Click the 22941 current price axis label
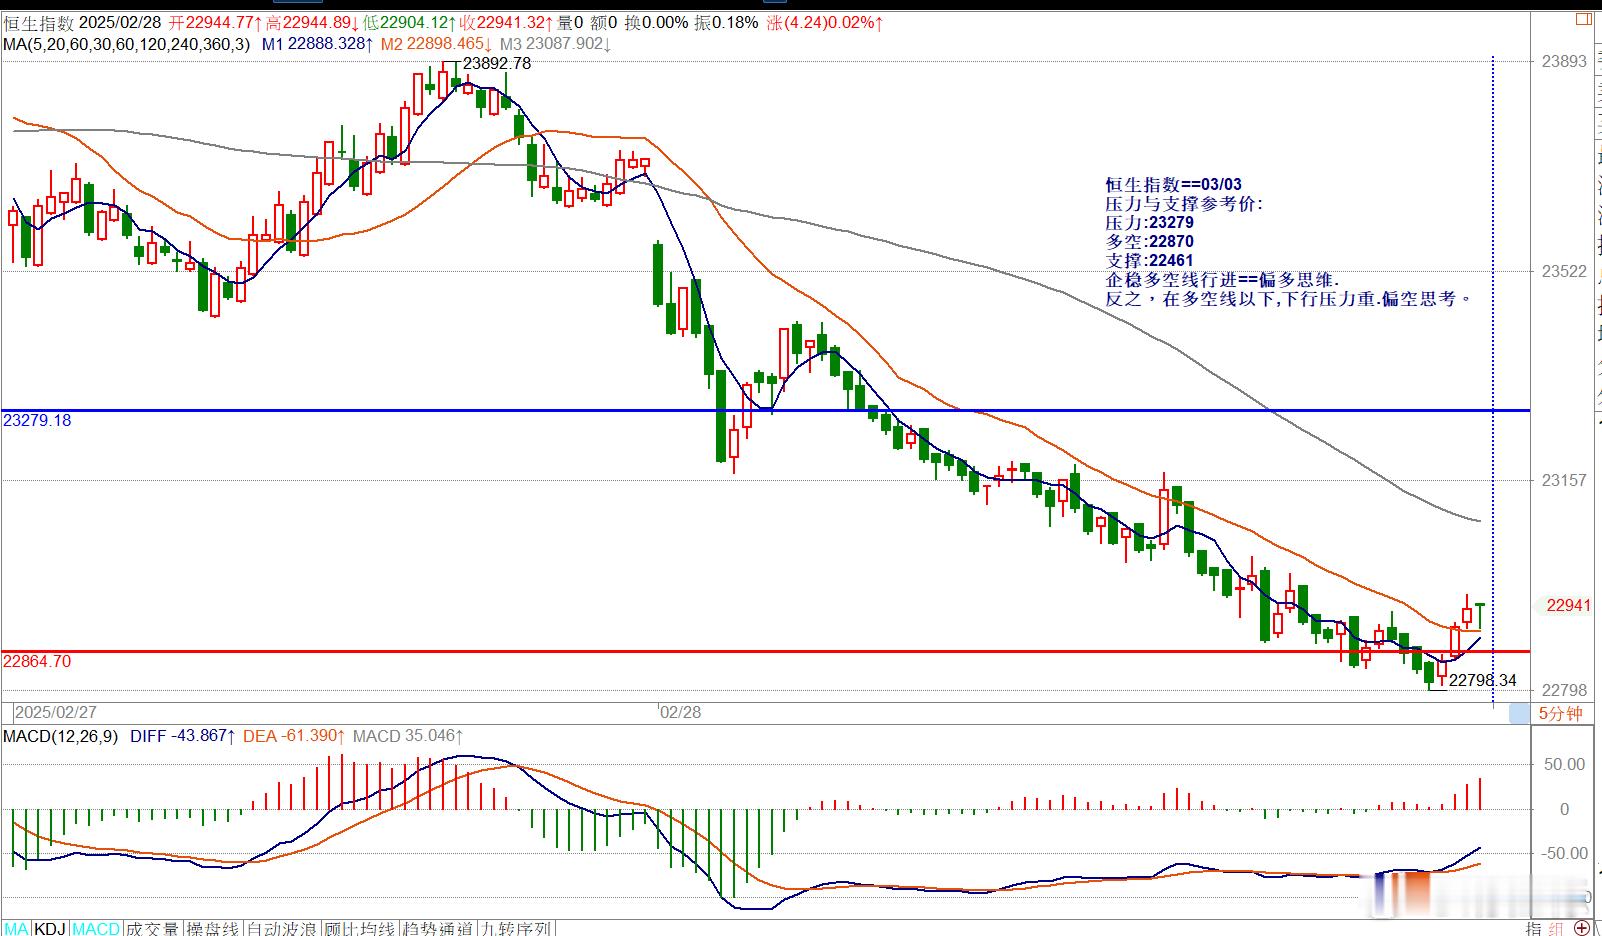 [x=1568, y=605]
